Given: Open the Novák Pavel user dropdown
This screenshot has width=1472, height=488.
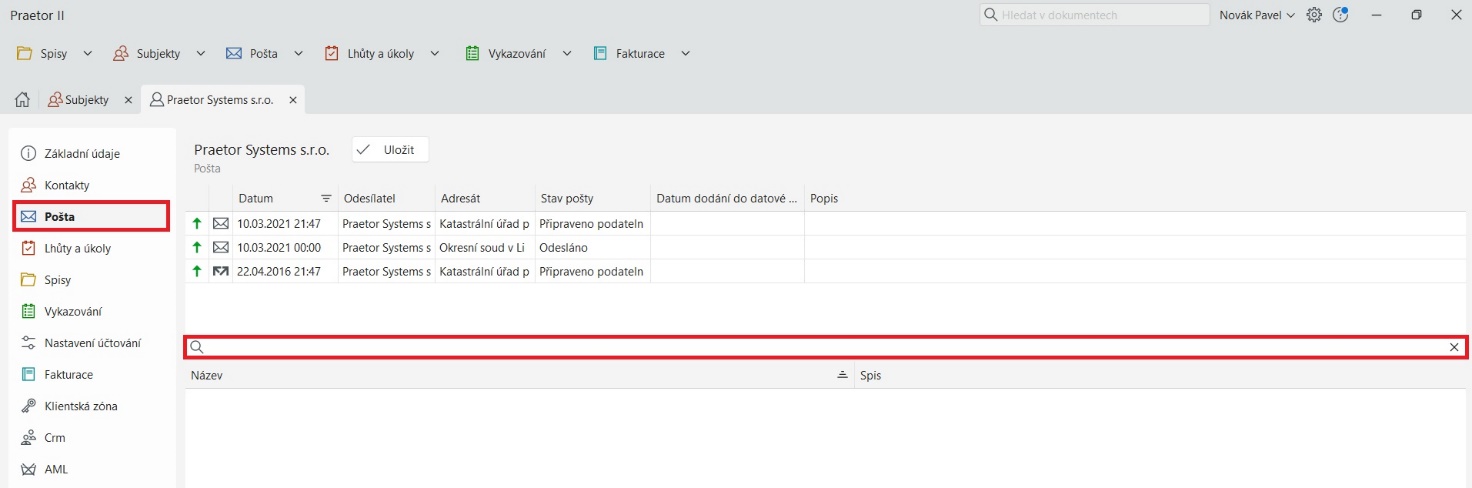Looking at the screenshot, I should (1257, 15).
